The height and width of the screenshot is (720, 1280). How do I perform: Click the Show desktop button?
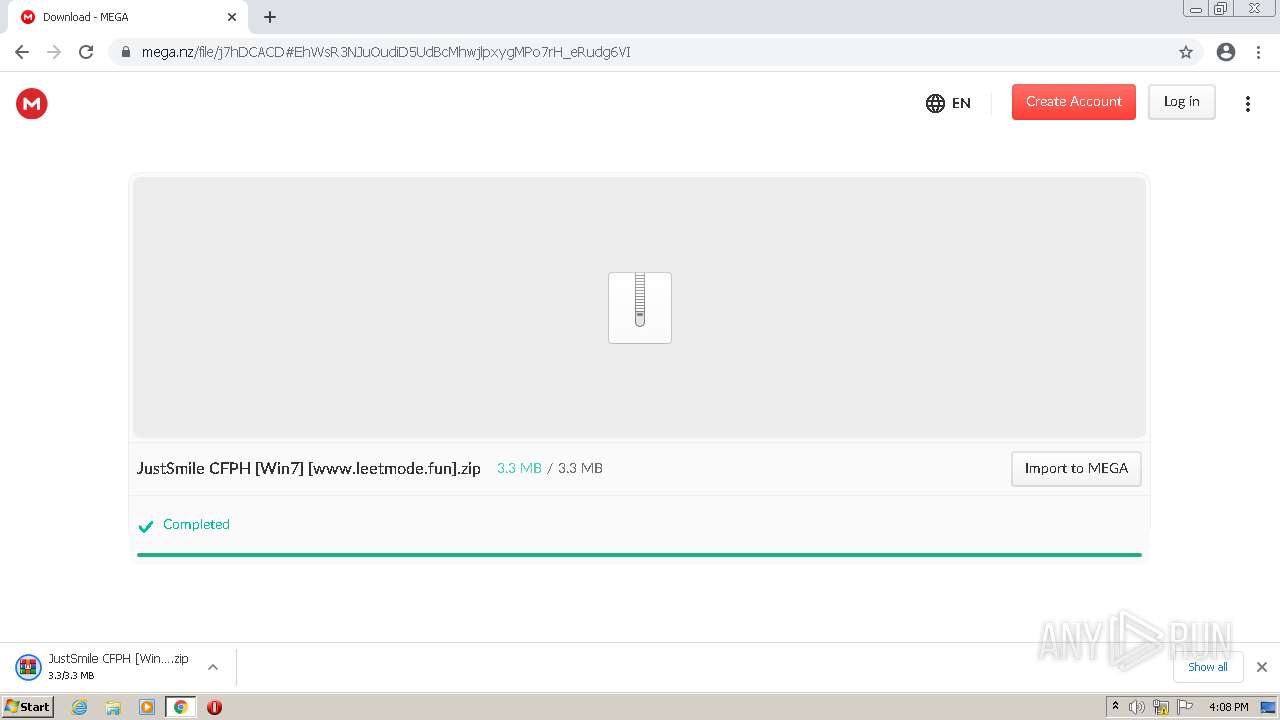(x=1268, y=707)
